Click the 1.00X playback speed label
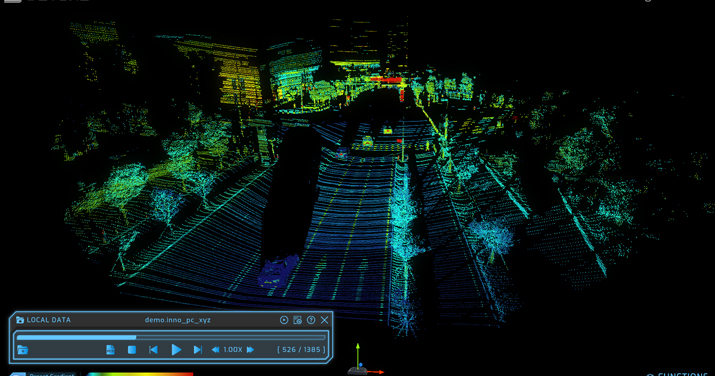The image size is (715, 376). coord(233,350)
